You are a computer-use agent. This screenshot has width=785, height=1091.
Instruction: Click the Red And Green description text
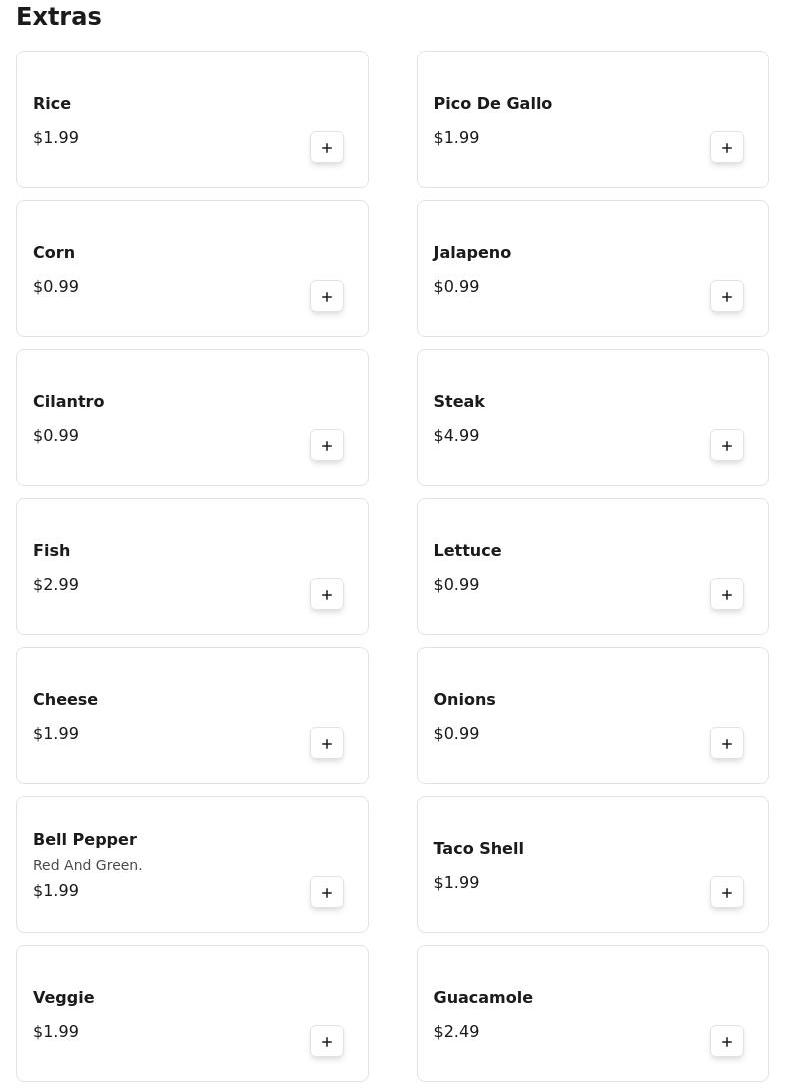click(x=88, y=865)
